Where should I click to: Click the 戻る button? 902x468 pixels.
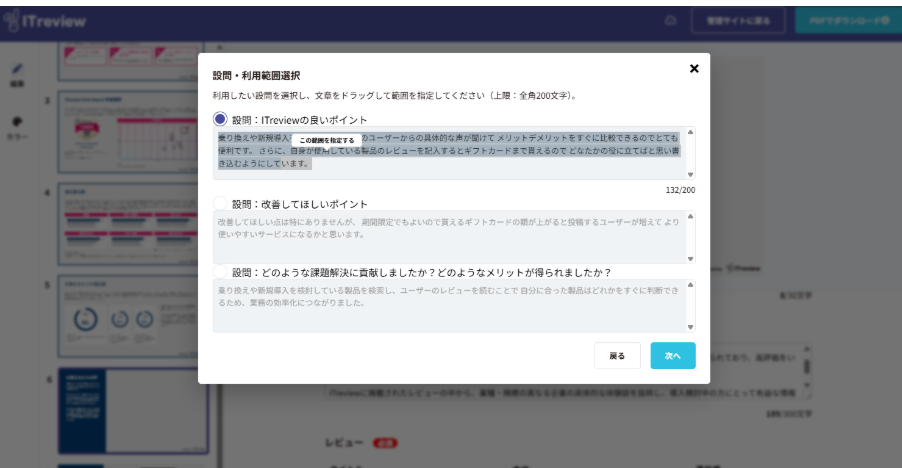pos(617,356)
